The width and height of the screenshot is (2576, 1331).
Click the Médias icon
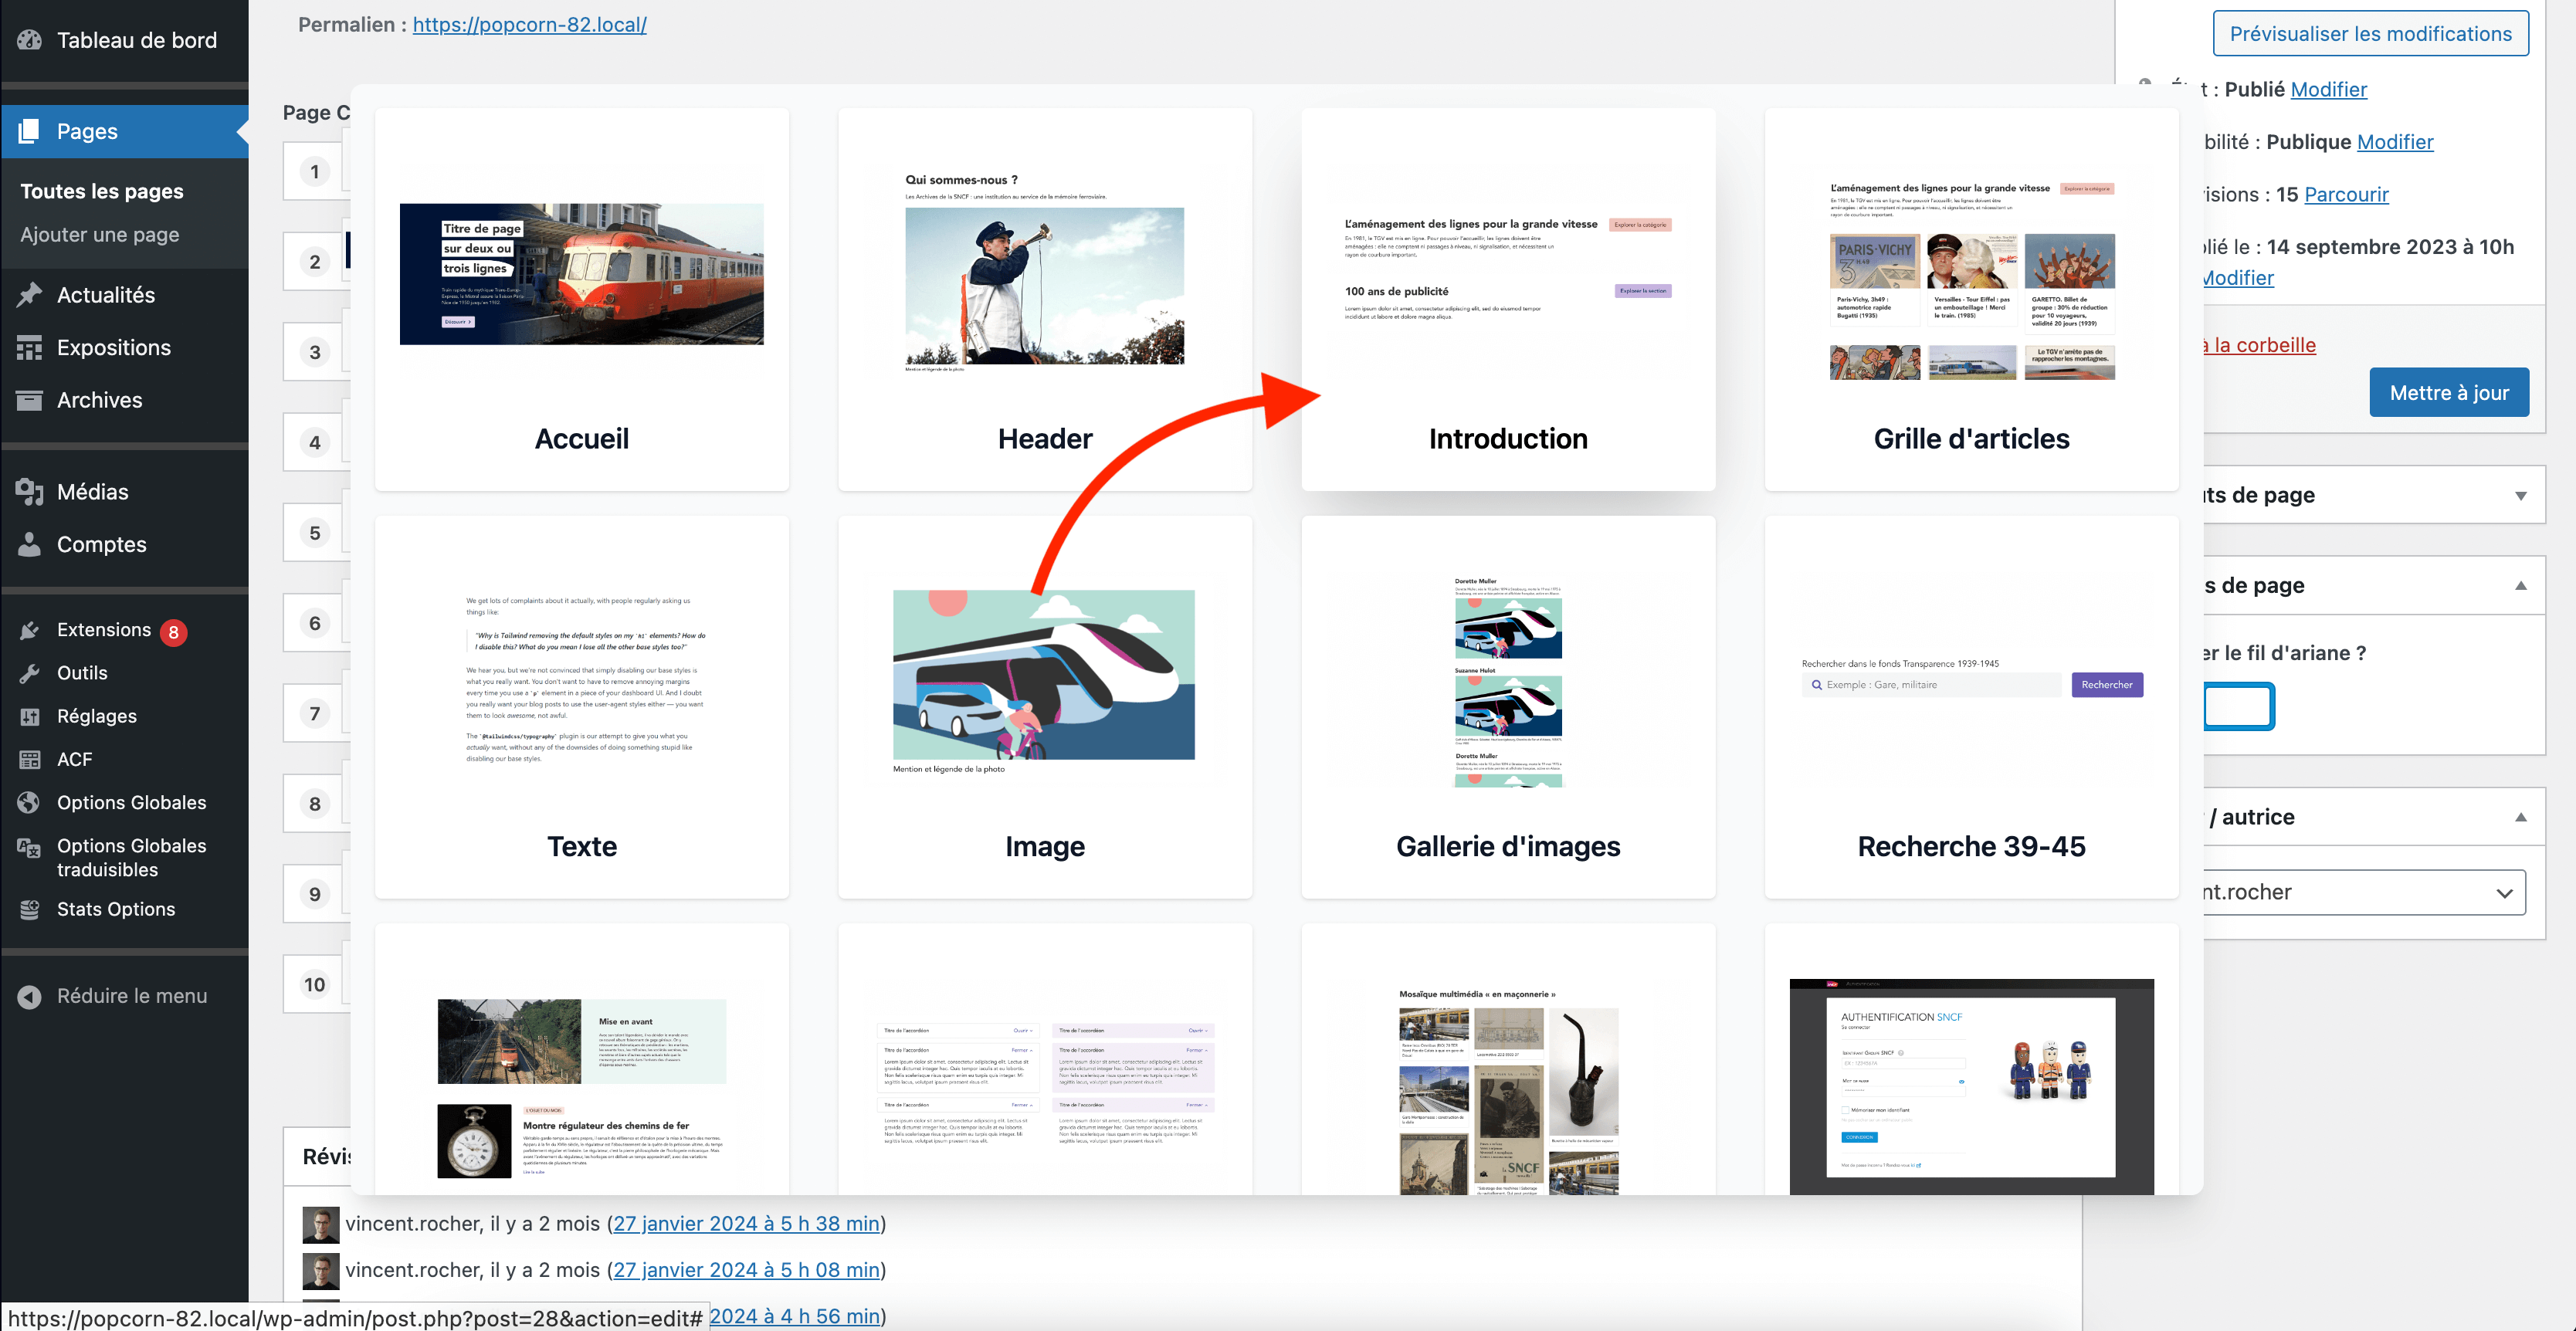[x=30, y=492]
